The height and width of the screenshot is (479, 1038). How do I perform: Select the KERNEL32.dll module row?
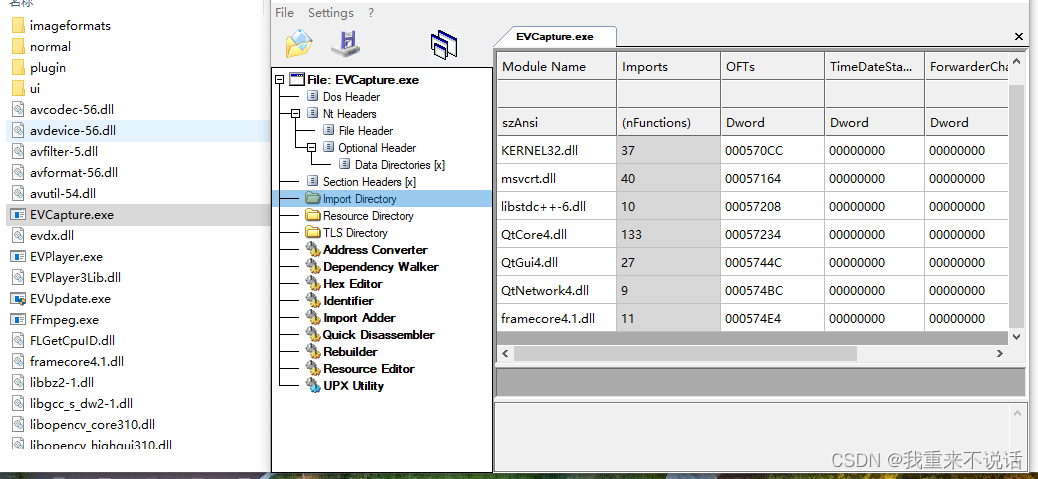(x=752, y=151)
